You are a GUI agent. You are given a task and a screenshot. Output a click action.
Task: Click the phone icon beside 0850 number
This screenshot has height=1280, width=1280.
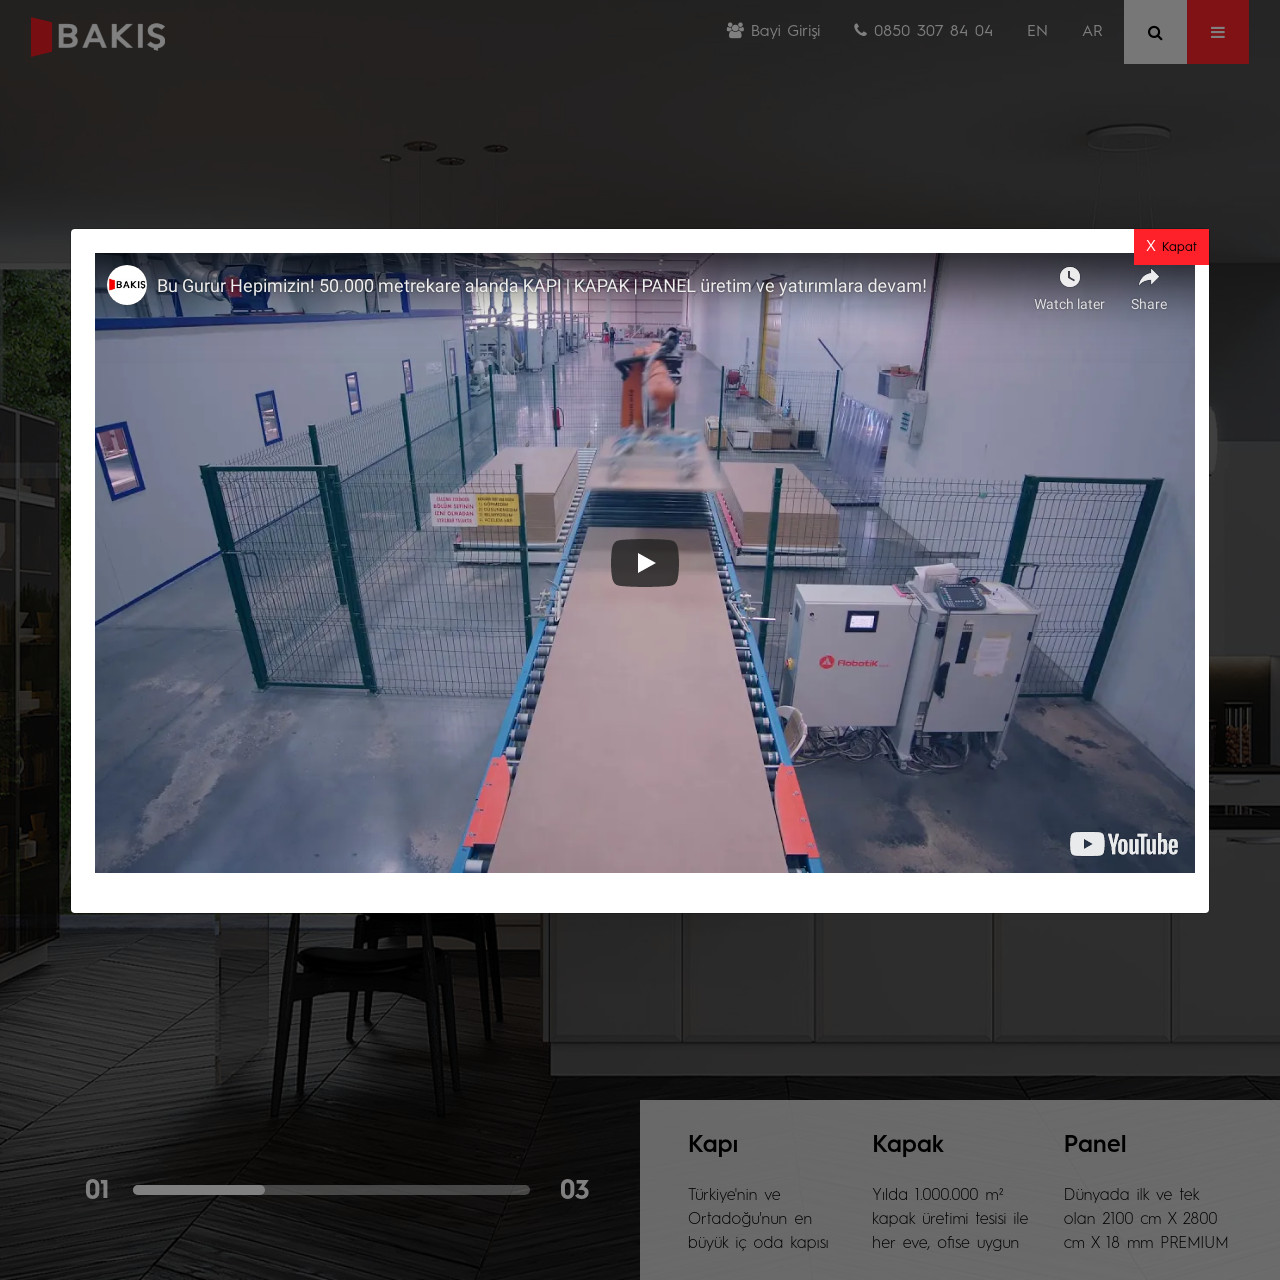point(860,31)
